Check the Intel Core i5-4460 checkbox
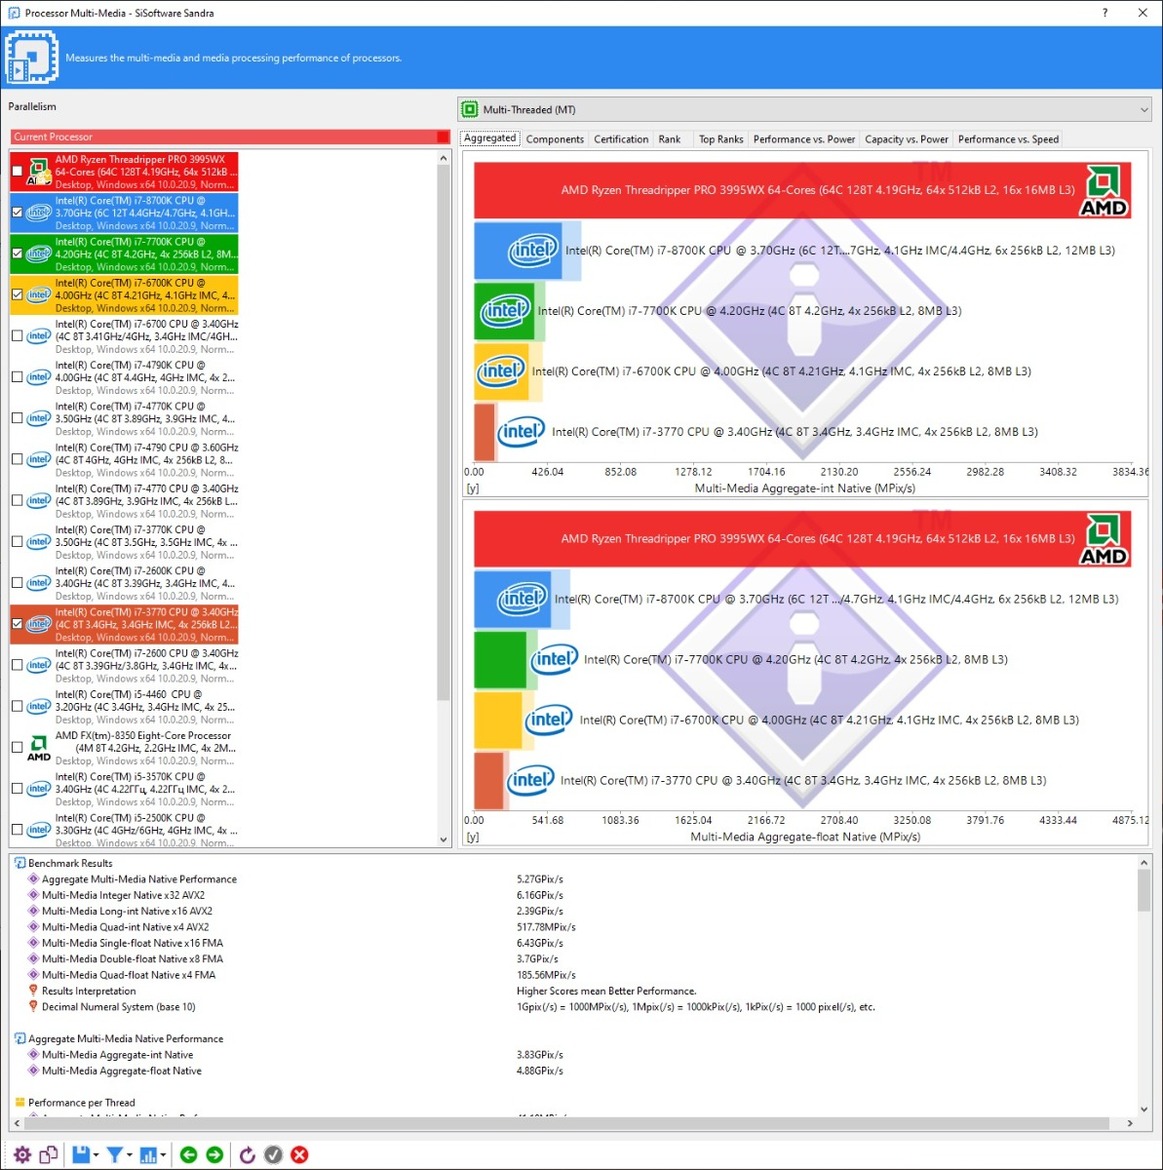The width and height of the screenshot is (1163, 1170). pos(17,706)
